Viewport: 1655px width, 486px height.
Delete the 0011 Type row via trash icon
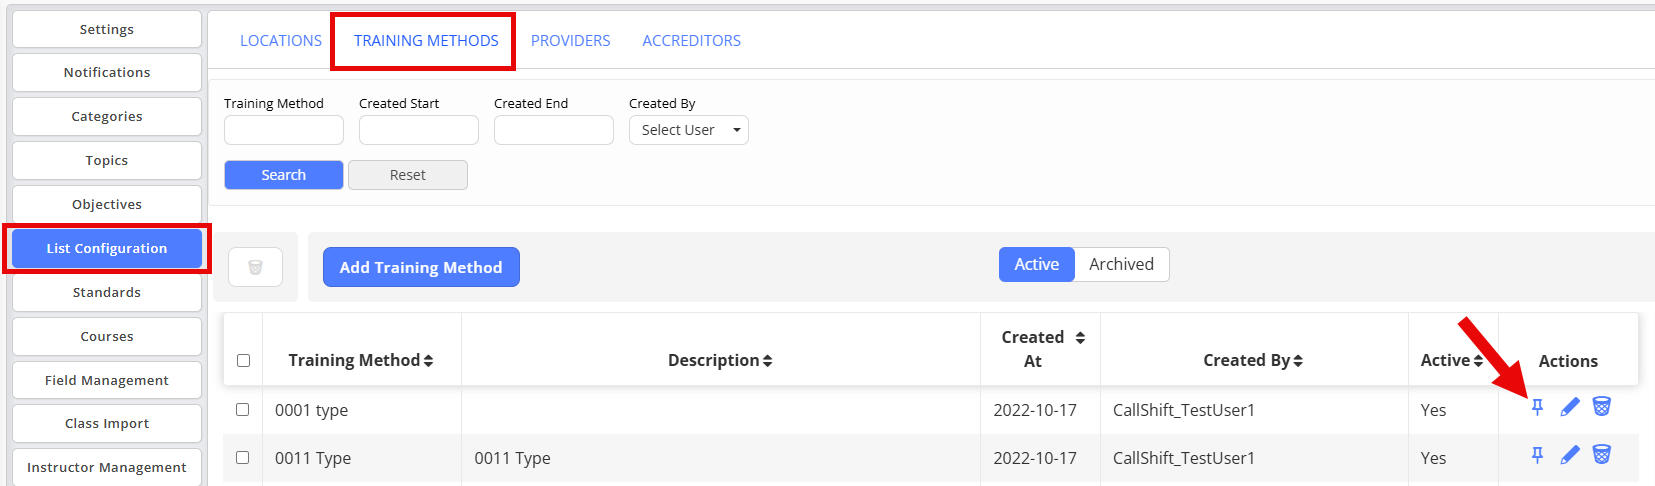(1601, 454)
